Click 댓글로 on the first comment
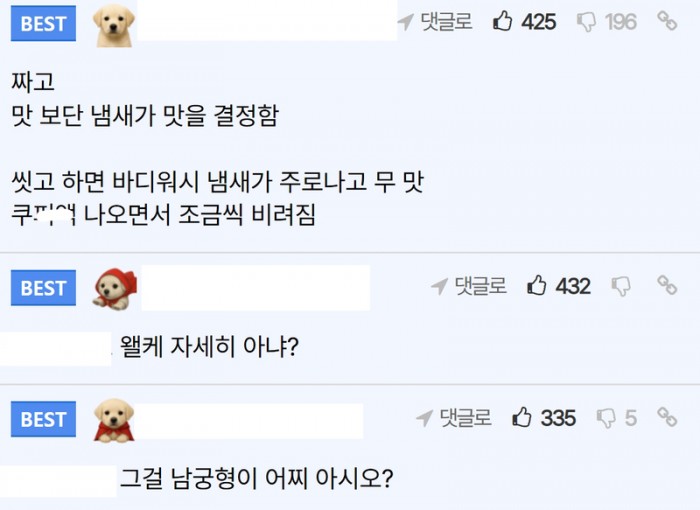This screenshot has height=510, width=700. (x=435, y=21)
